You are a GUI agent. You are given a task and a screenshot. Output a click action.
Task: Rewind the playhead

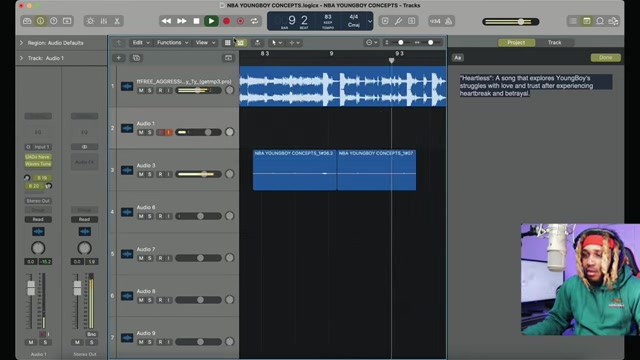(166, 21)
